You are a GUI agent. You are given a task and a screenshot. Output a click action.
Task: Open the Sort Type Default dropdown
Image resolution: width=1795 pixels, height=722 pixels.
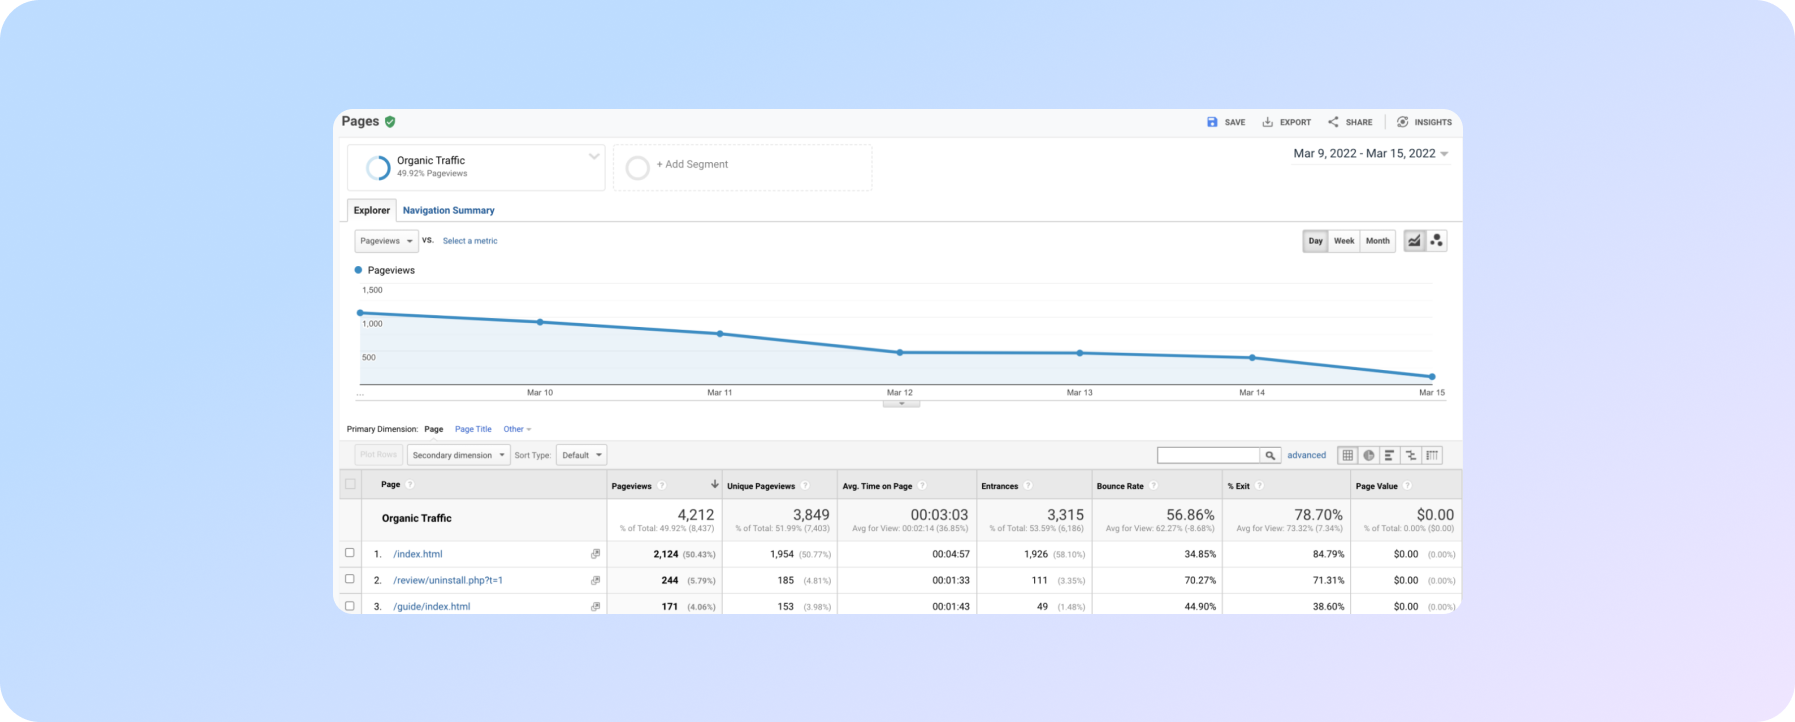(x=582, y=455)
